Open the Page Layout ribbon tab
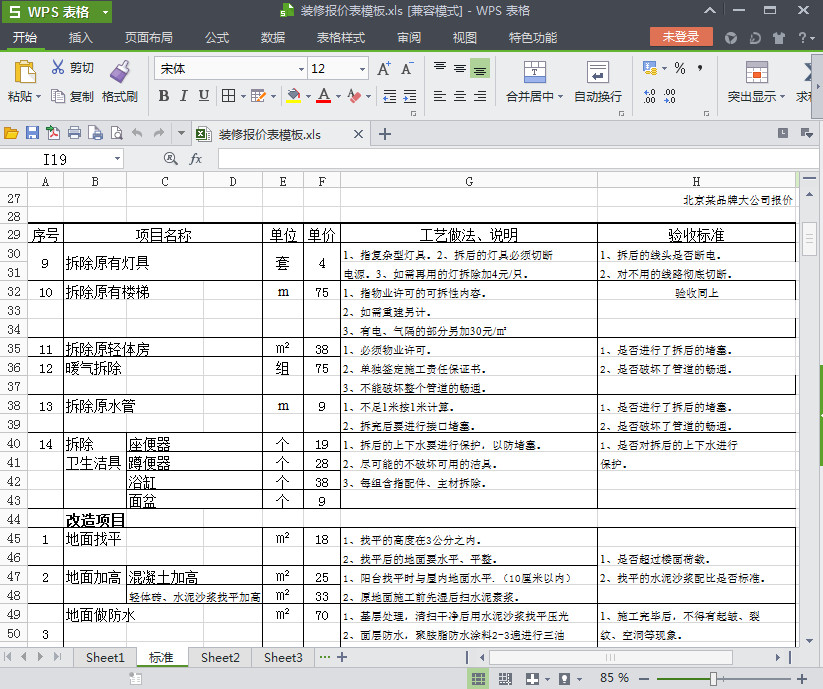 (x=149, y=37)
